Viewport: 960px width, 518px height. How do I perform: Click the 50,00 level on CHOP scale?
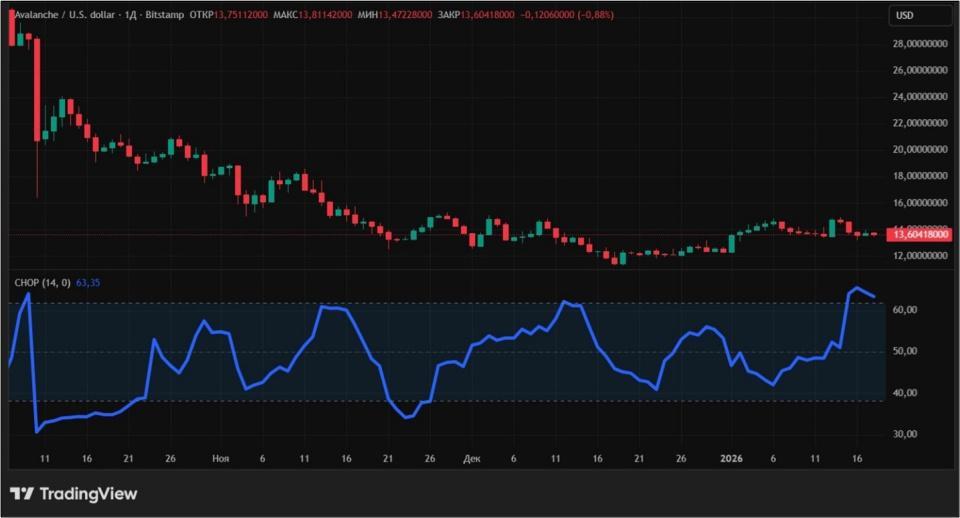point(904,352)
